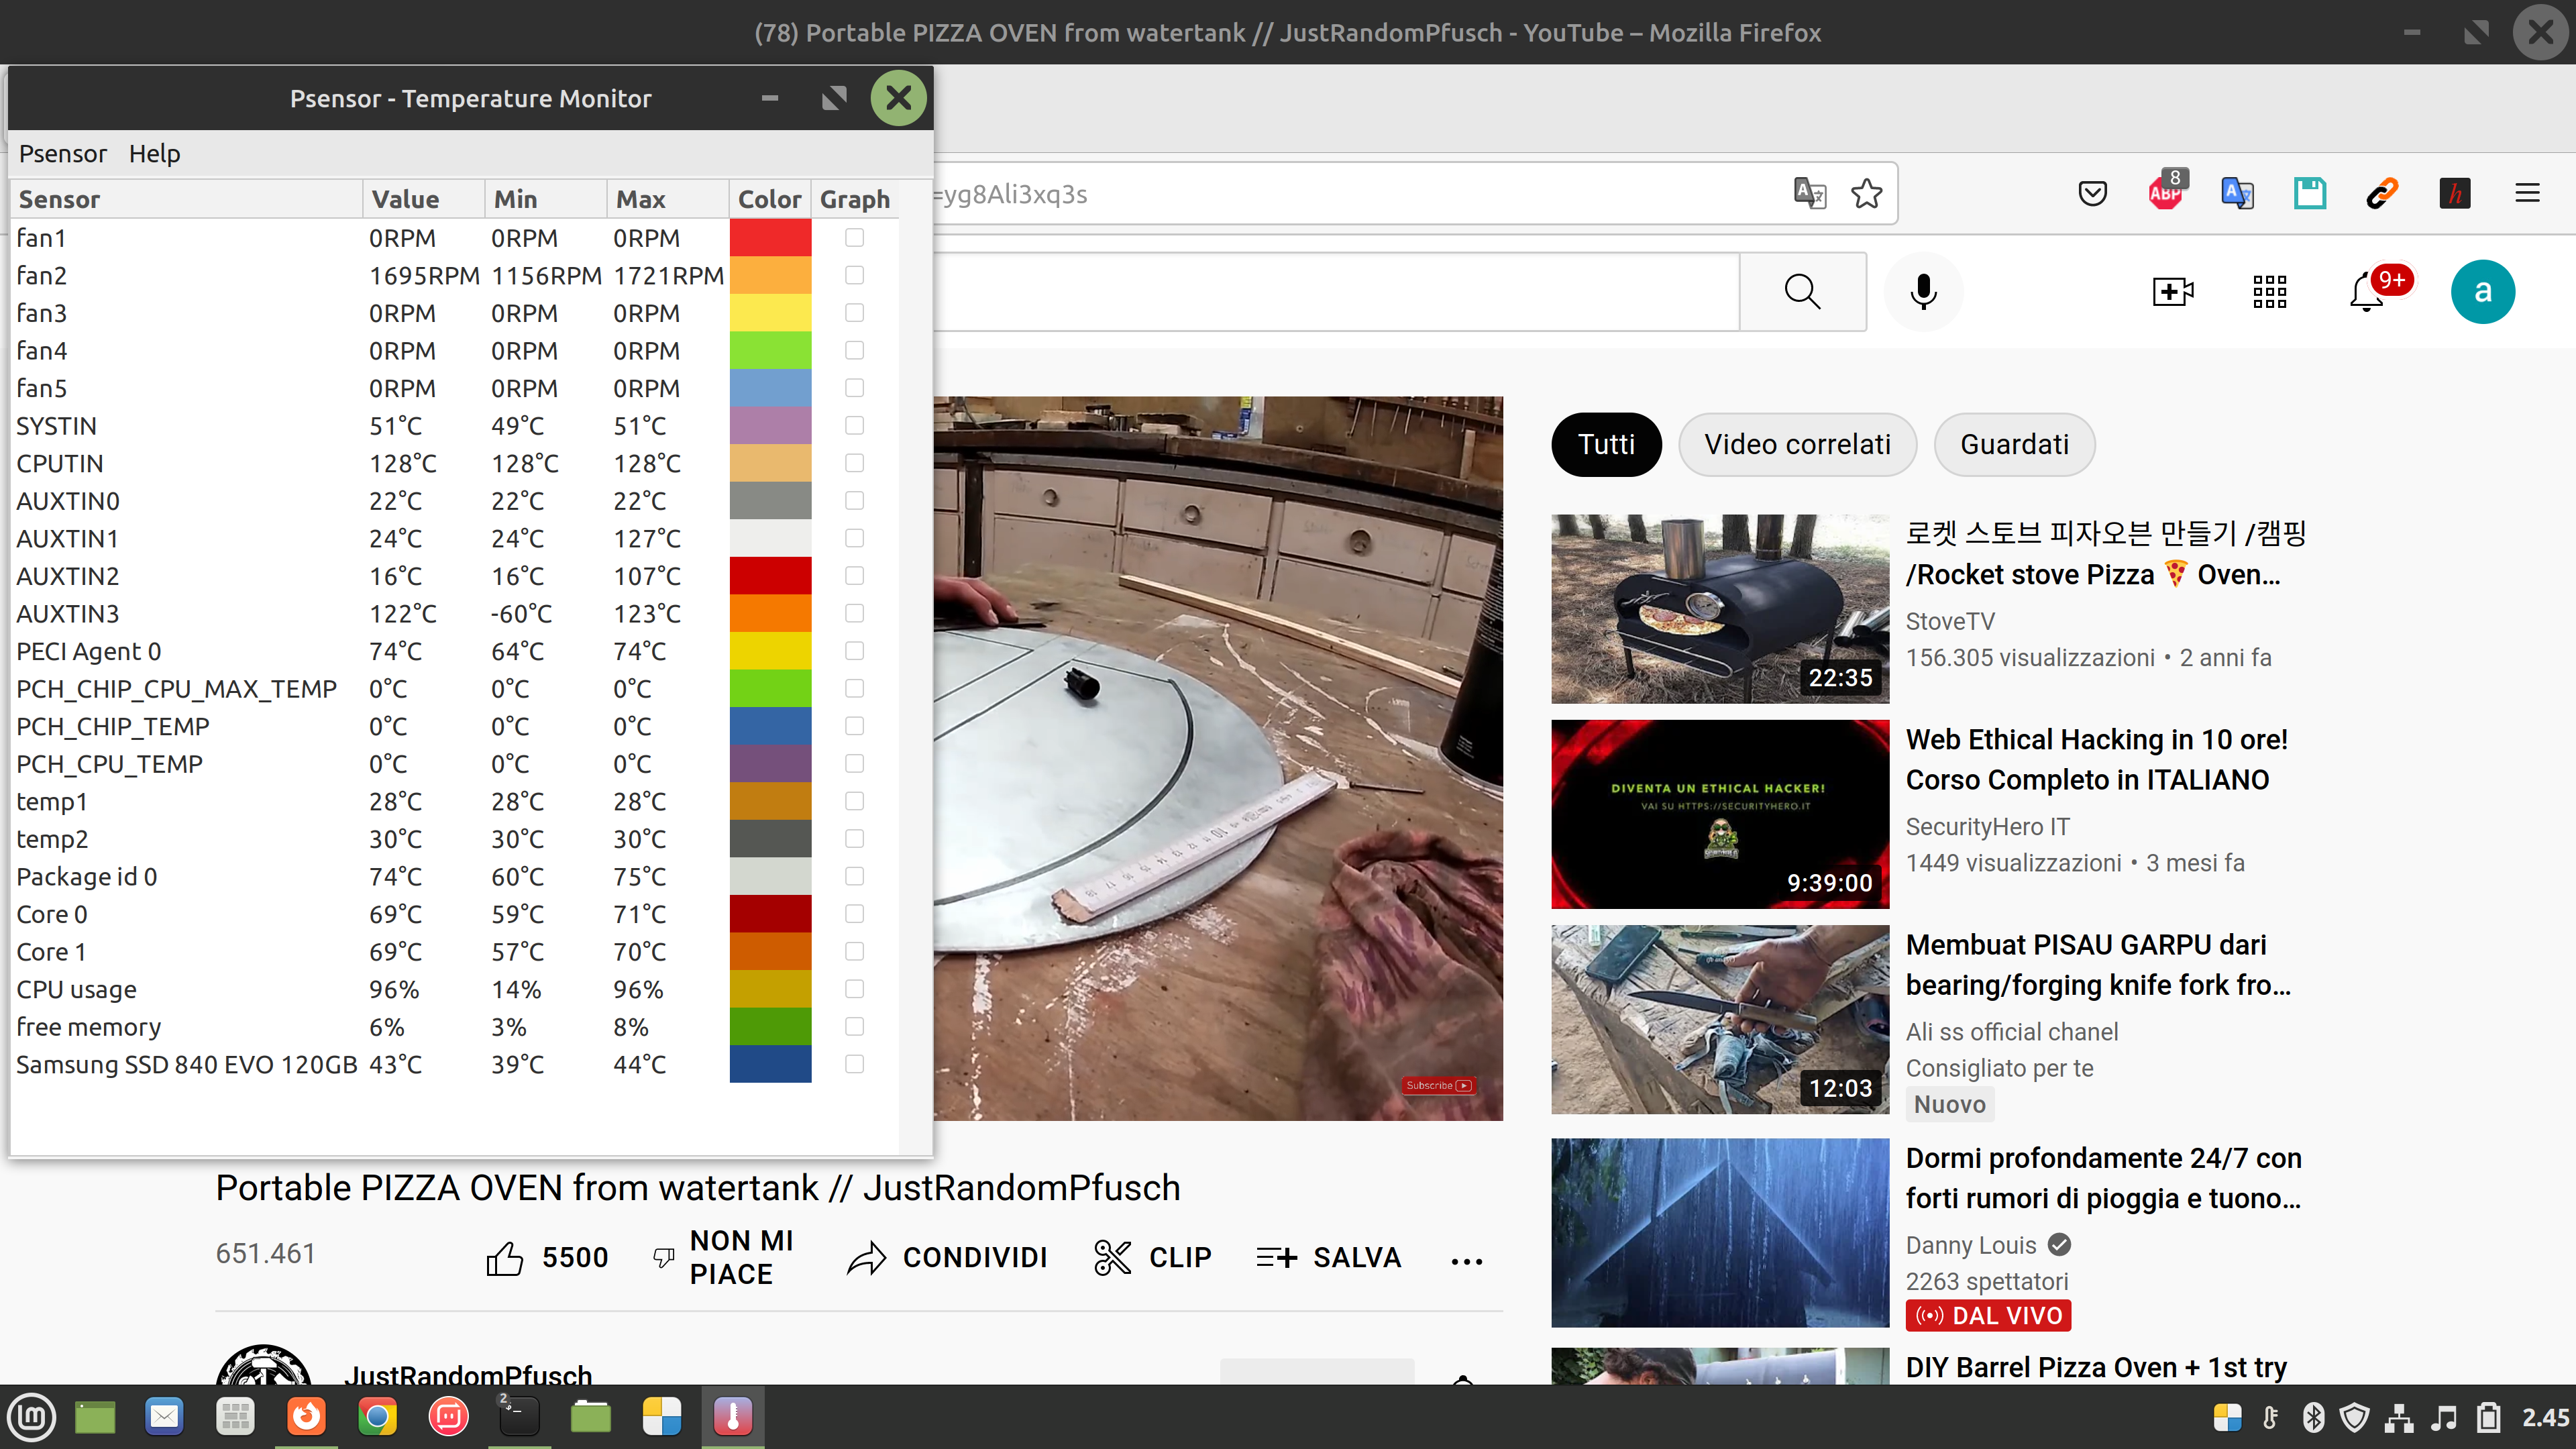Viewport: 2576px width, 1449px height.
Task: Open the YouTube apps grid icon
Action: (2269, 292)
